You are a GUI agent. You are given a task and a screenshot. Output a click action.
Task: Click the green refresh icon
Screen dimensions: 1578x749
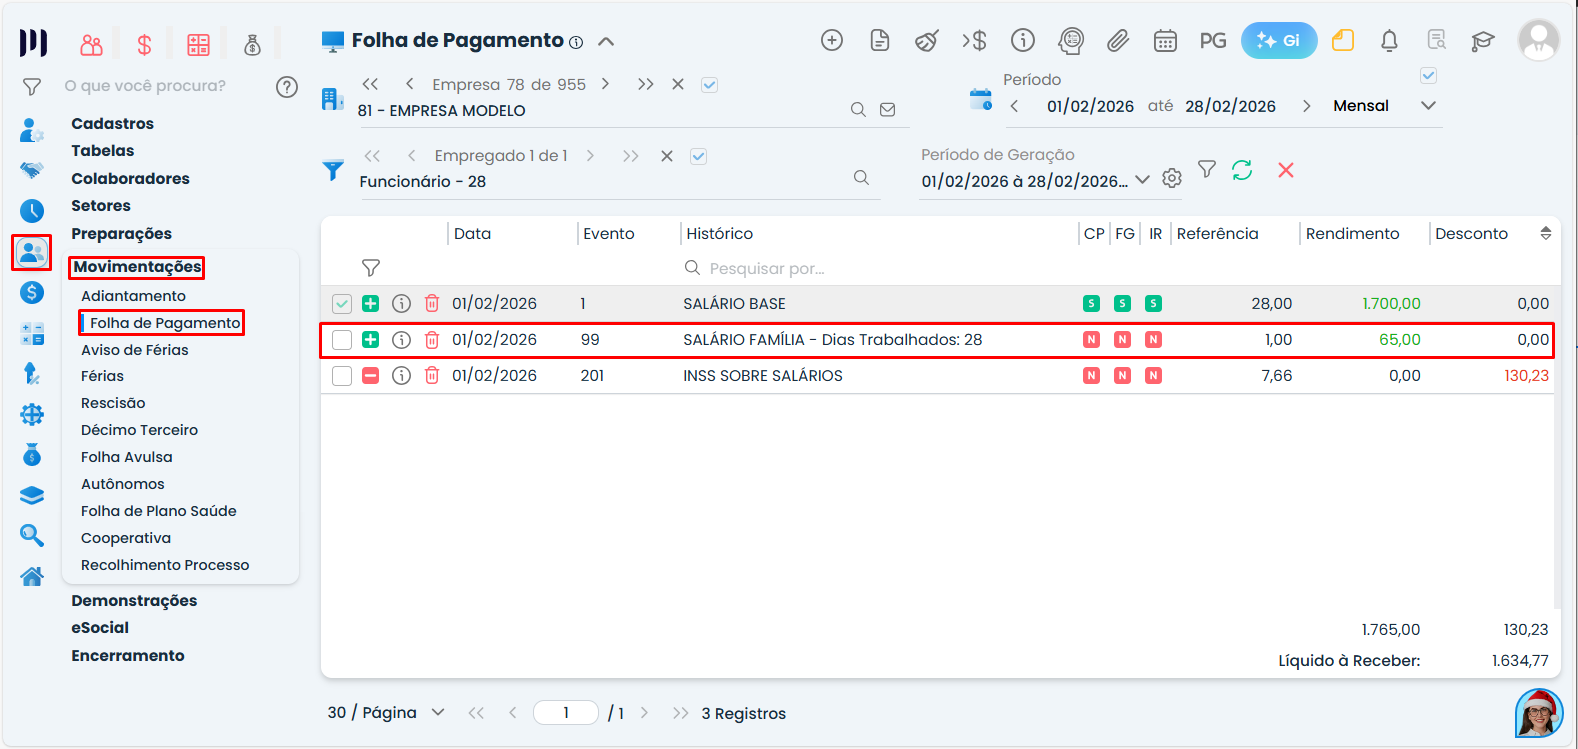click(x=1242, y=171)
